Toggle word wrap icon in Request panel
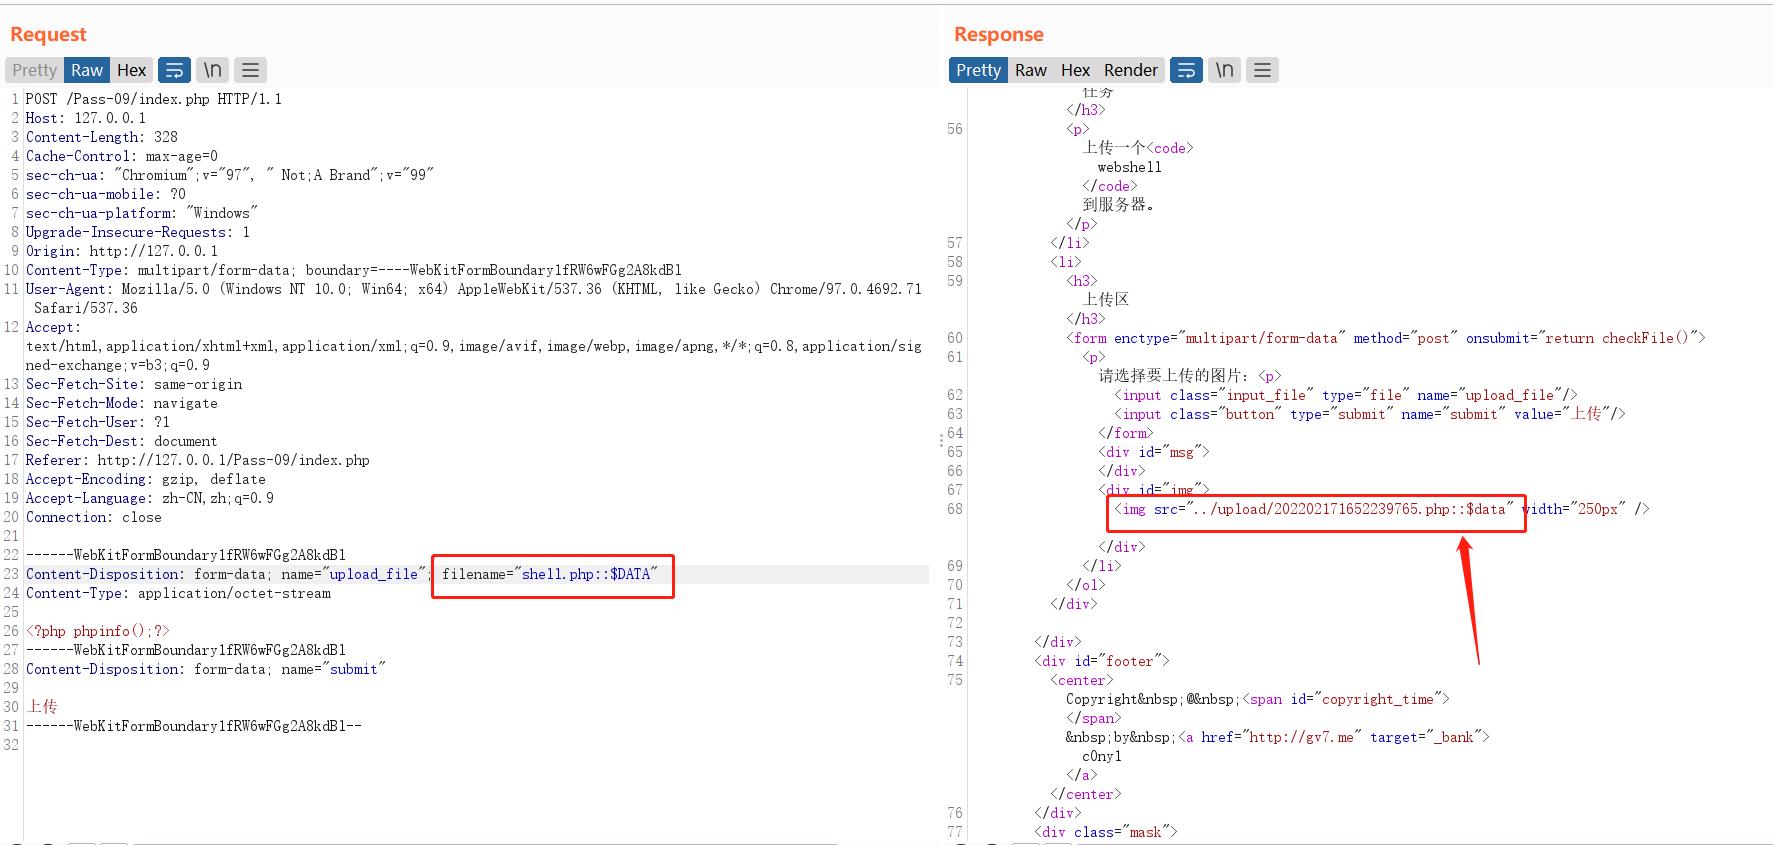 174,70
